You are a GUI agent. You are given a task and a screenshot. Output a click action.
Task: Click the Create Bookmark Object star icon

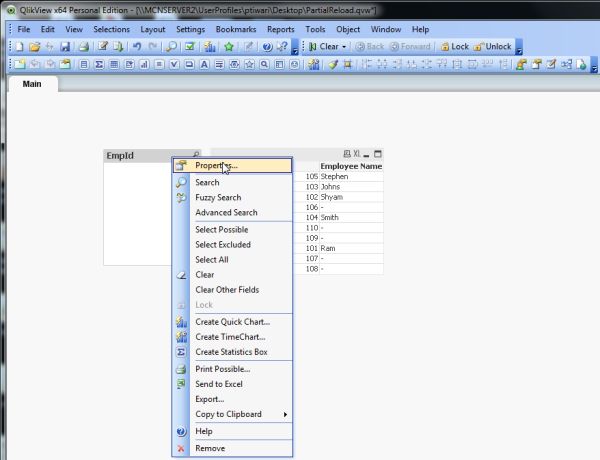249,64
